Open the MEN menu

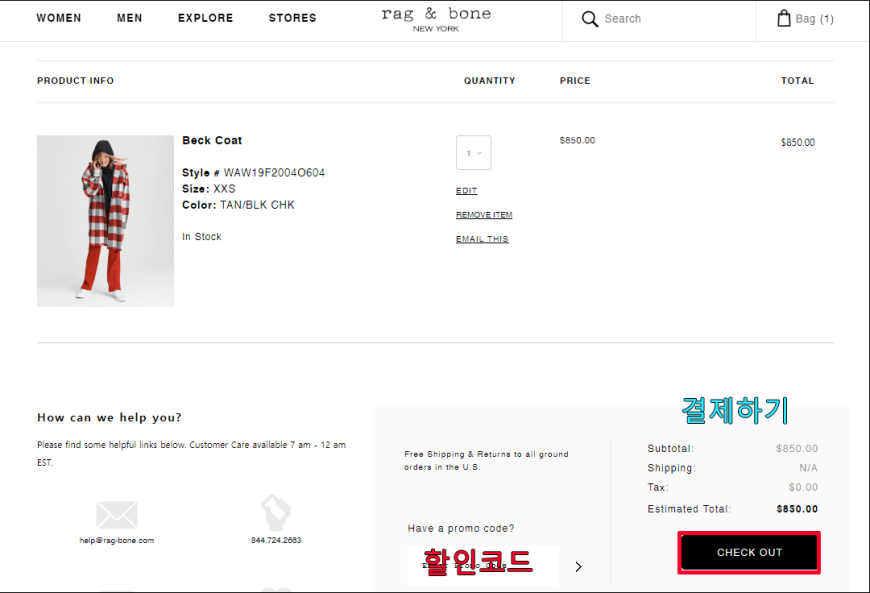(129, 18)
